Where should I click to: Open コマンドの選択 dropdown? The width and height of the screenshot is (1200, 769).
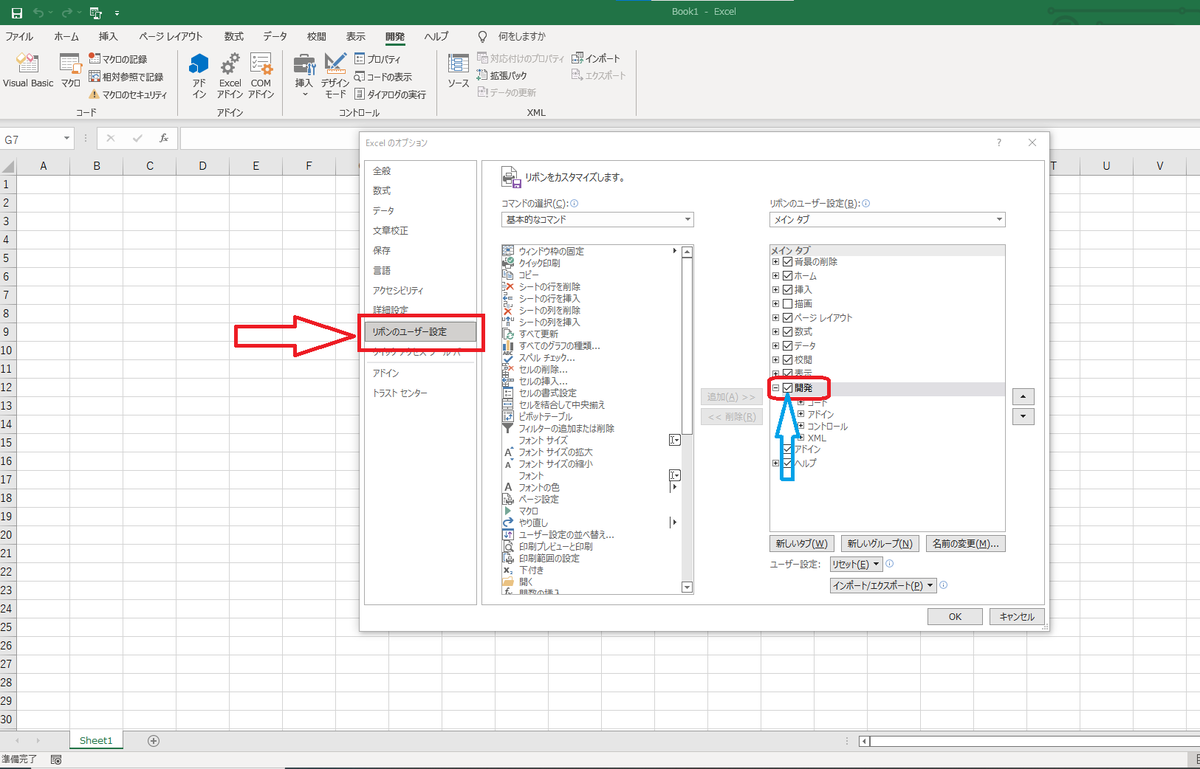pos(597,220)
